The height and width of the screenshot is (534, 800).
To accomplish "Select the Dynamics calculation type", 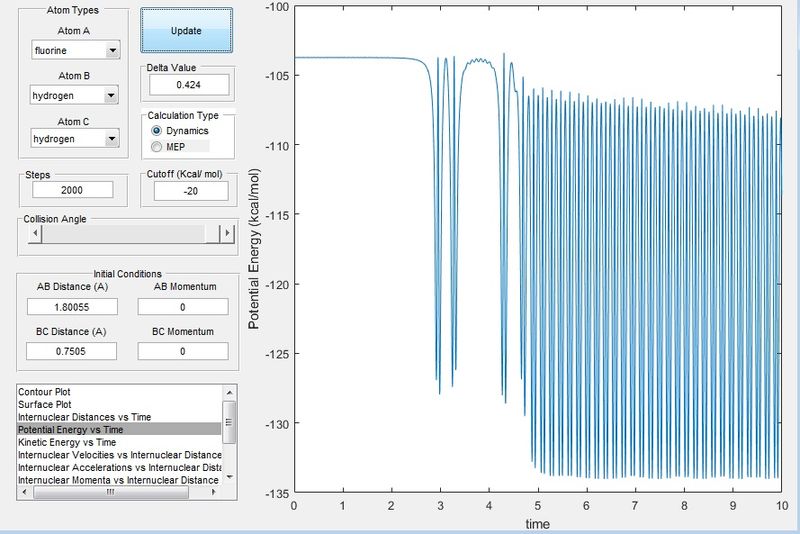I will 180,131.
